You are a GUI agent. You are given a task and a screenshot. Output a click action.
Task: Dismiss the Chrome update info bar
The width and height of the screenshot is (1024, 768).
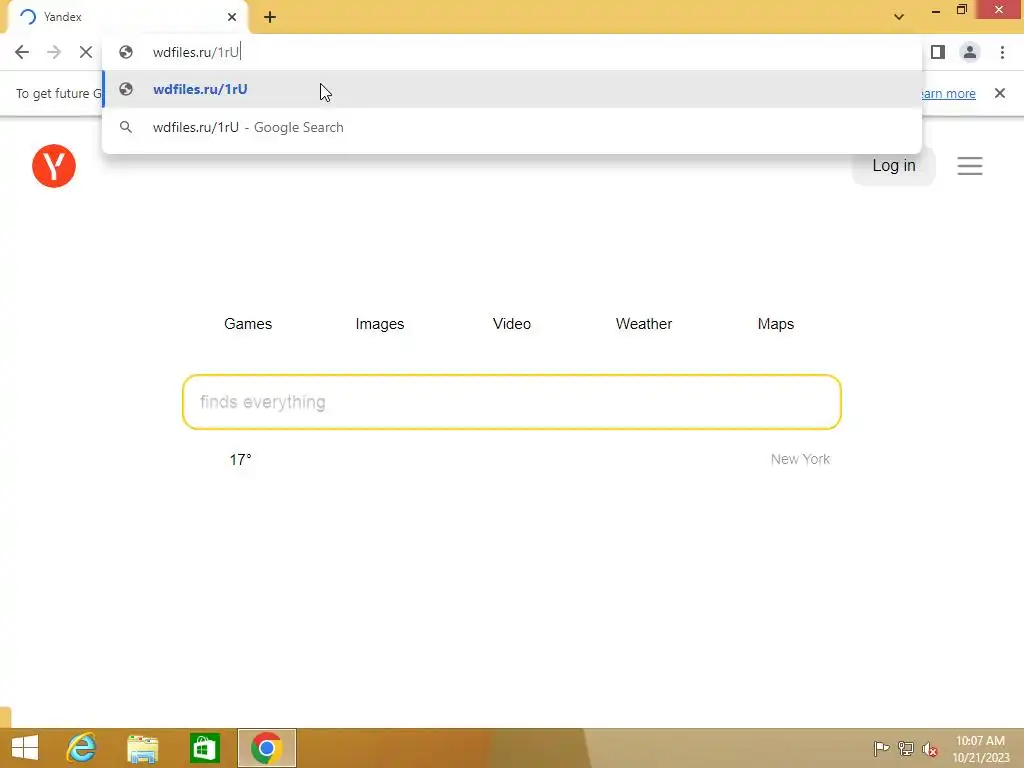tap(1000, 93)
